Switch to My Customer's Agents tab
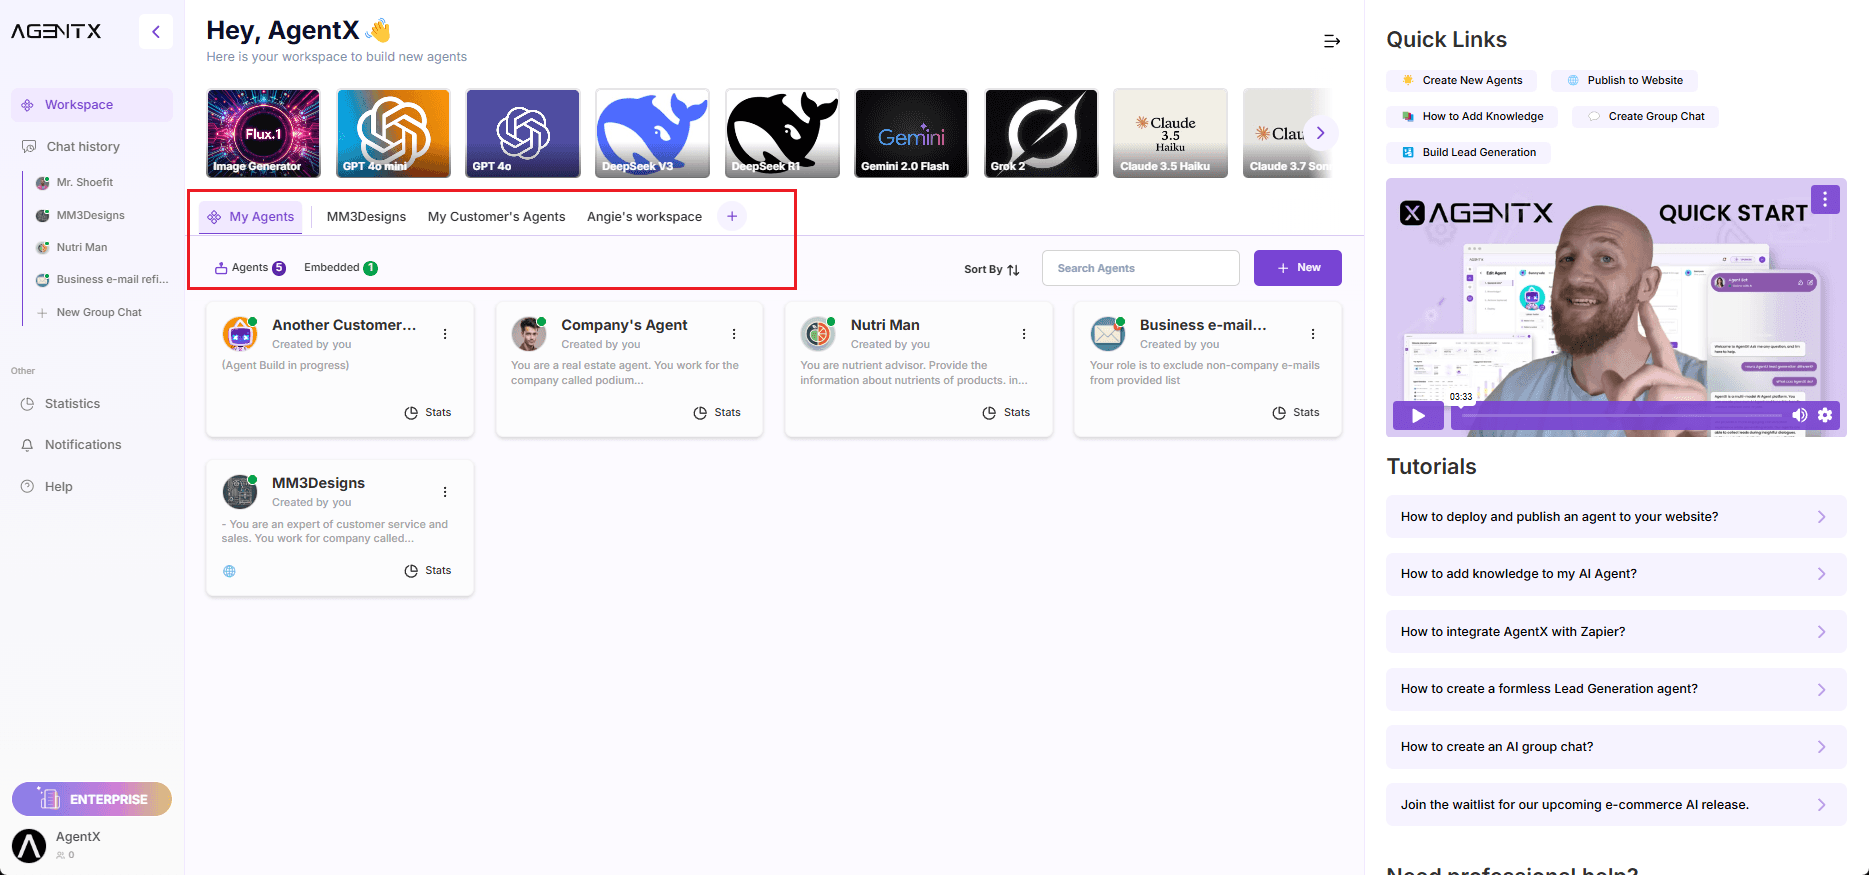 (497, 217)
